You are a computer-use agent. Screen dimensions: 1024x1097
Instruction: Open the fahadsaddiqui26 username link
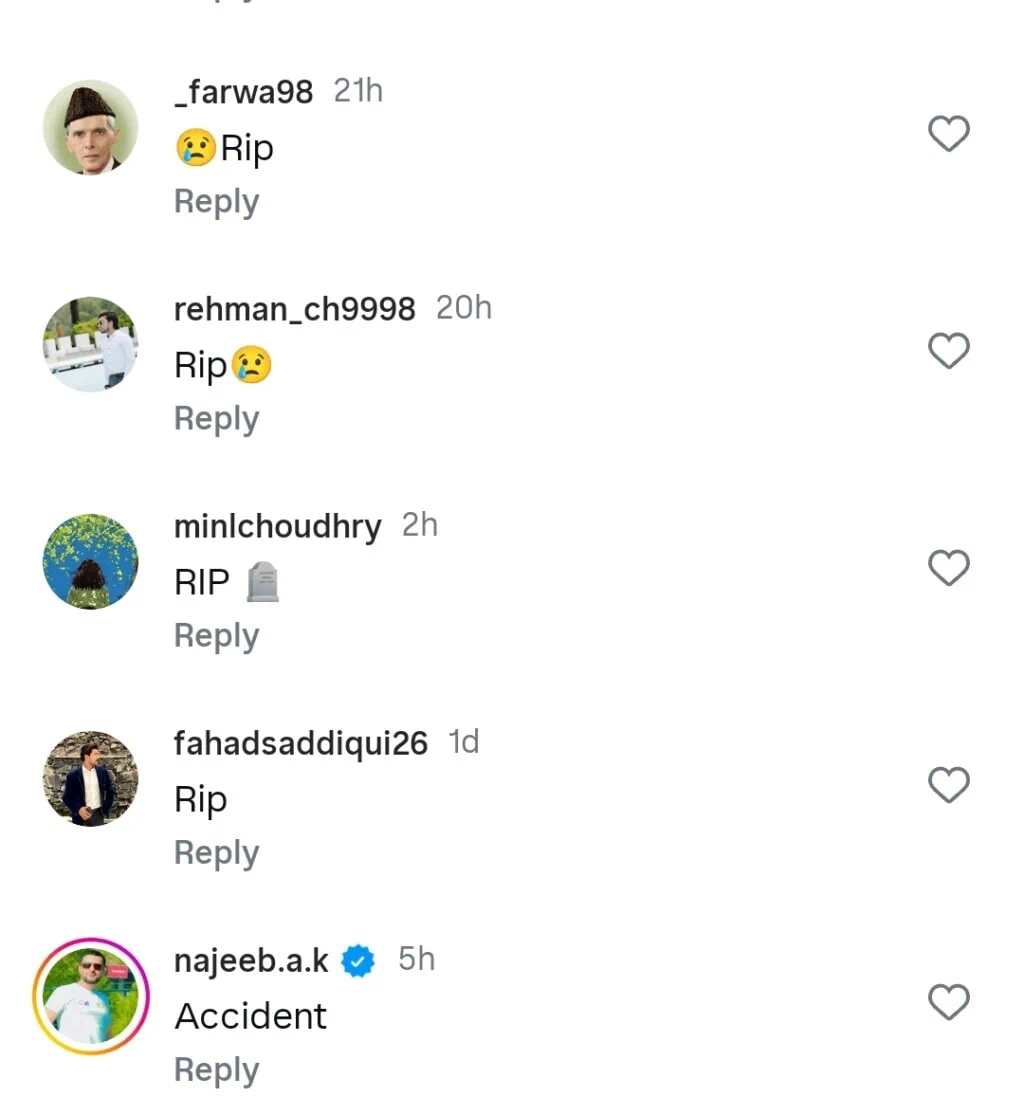(x=300, y=743)
